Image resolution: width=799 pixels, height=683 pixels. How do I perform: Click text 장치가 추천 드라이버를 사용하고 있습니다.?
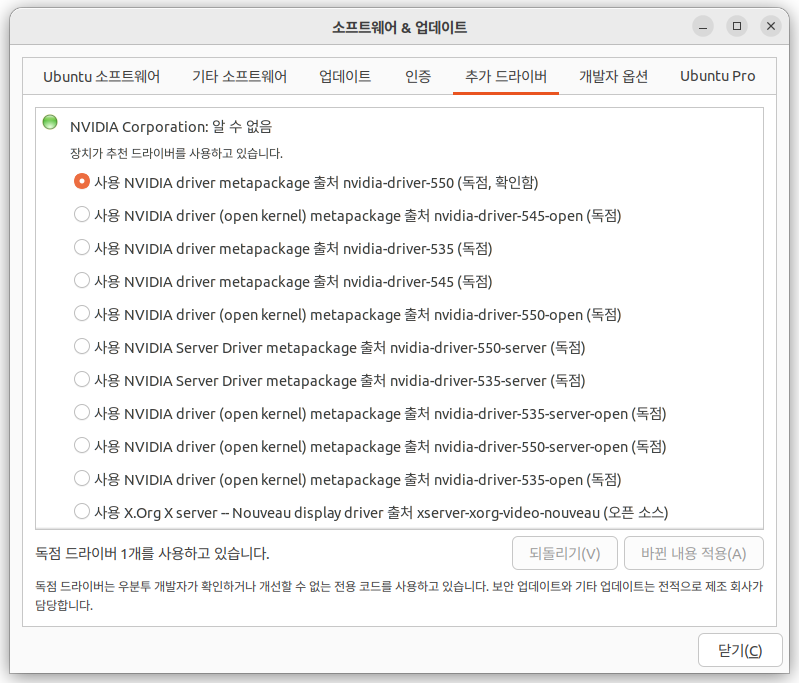(x=176, y=153)
